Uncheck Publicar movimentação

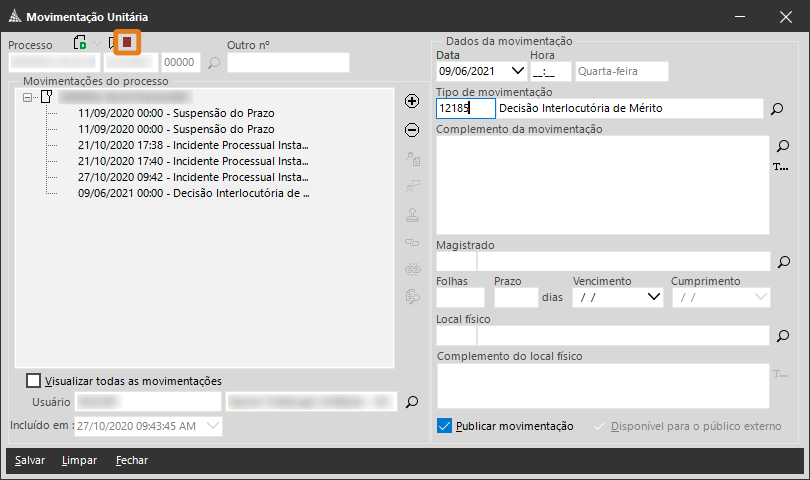444,426
